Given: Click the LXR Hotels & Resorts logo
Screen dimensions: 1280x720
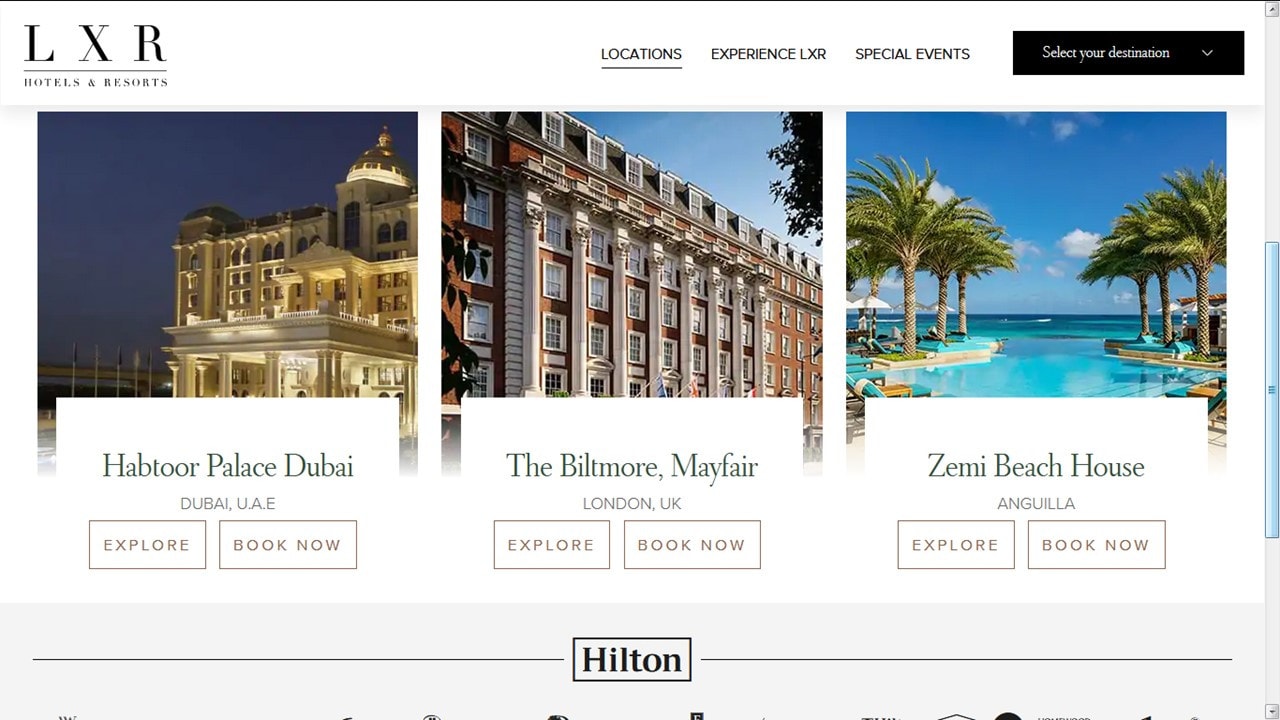Looking at the screenshot, I should pyautogui.click(x=96, y=56).
